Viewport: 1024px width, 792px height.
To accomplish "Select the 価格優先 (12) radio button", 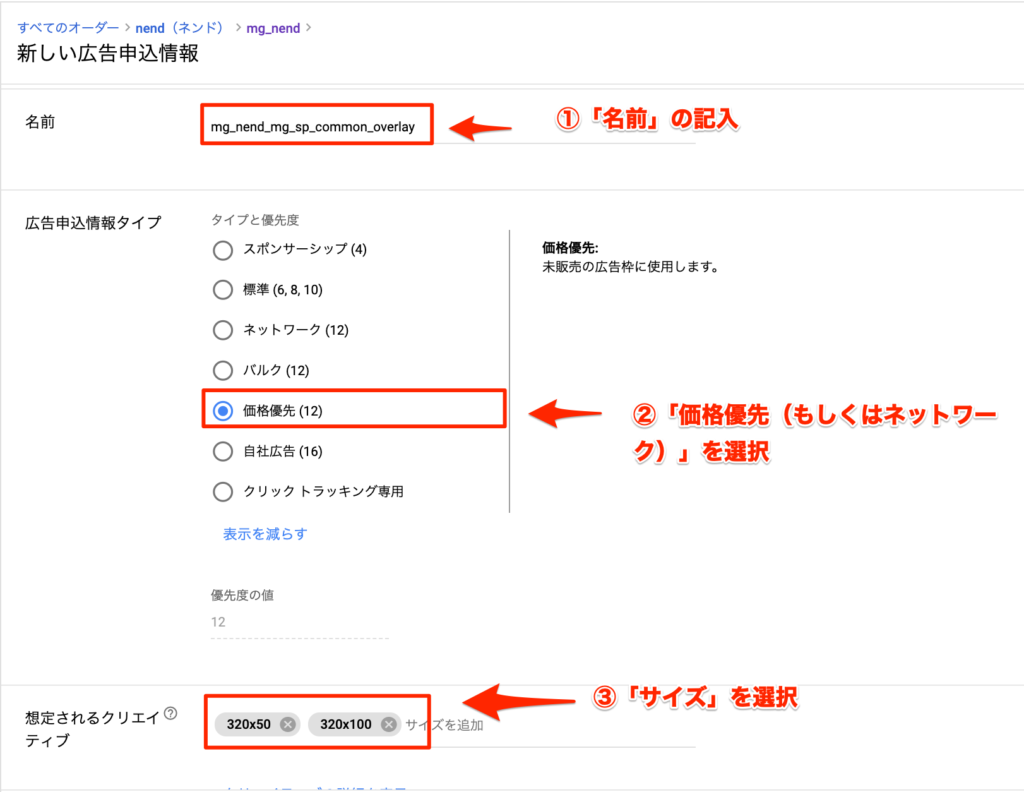I will [223, 411].
